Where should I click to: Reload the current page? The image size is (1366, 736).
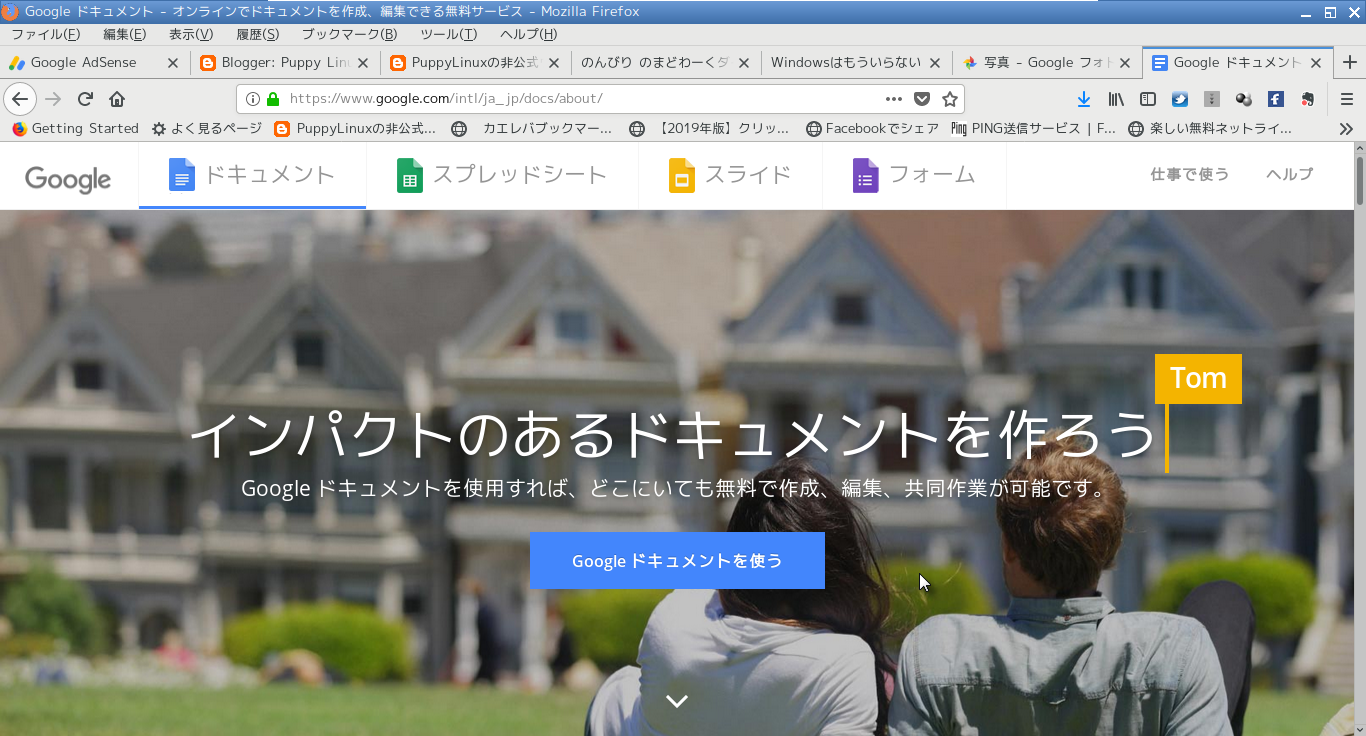[x=85, y=99]
